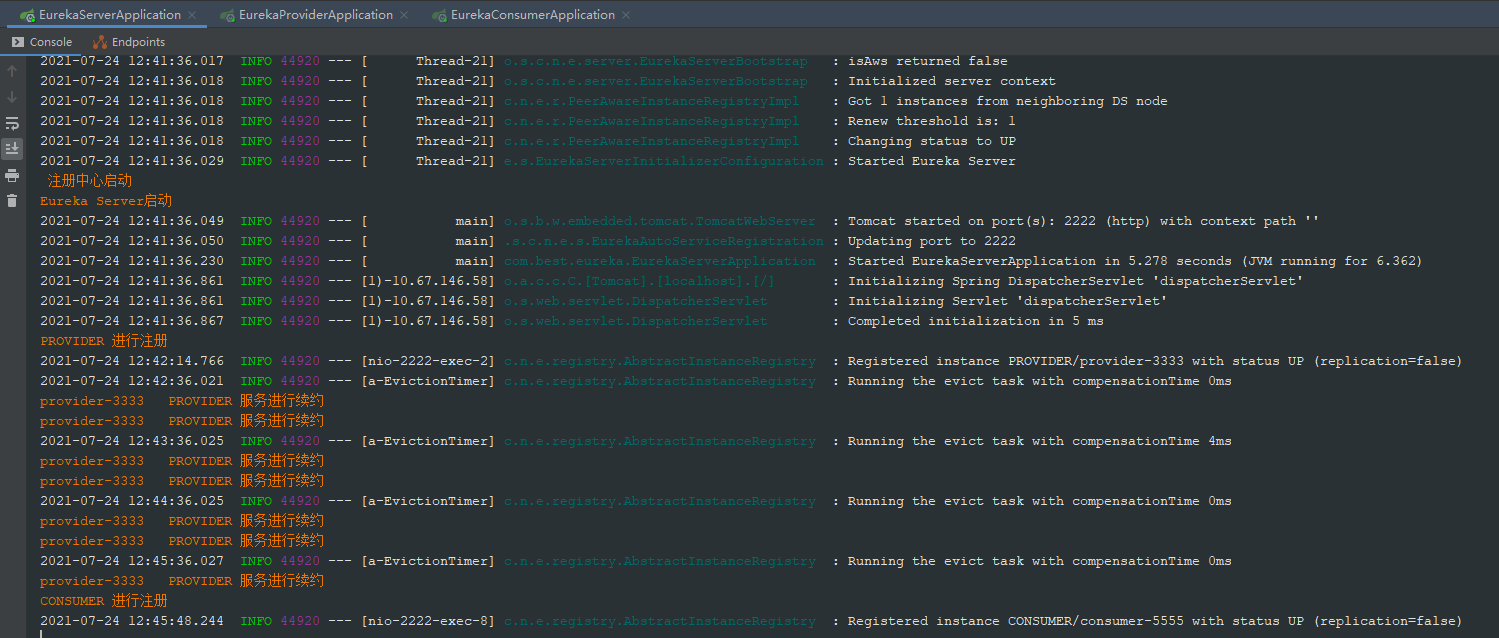The image size is (1499, 638).
Task: Click timestamp 2021-07-24 12:45:36.027
Action: point(132,561)
